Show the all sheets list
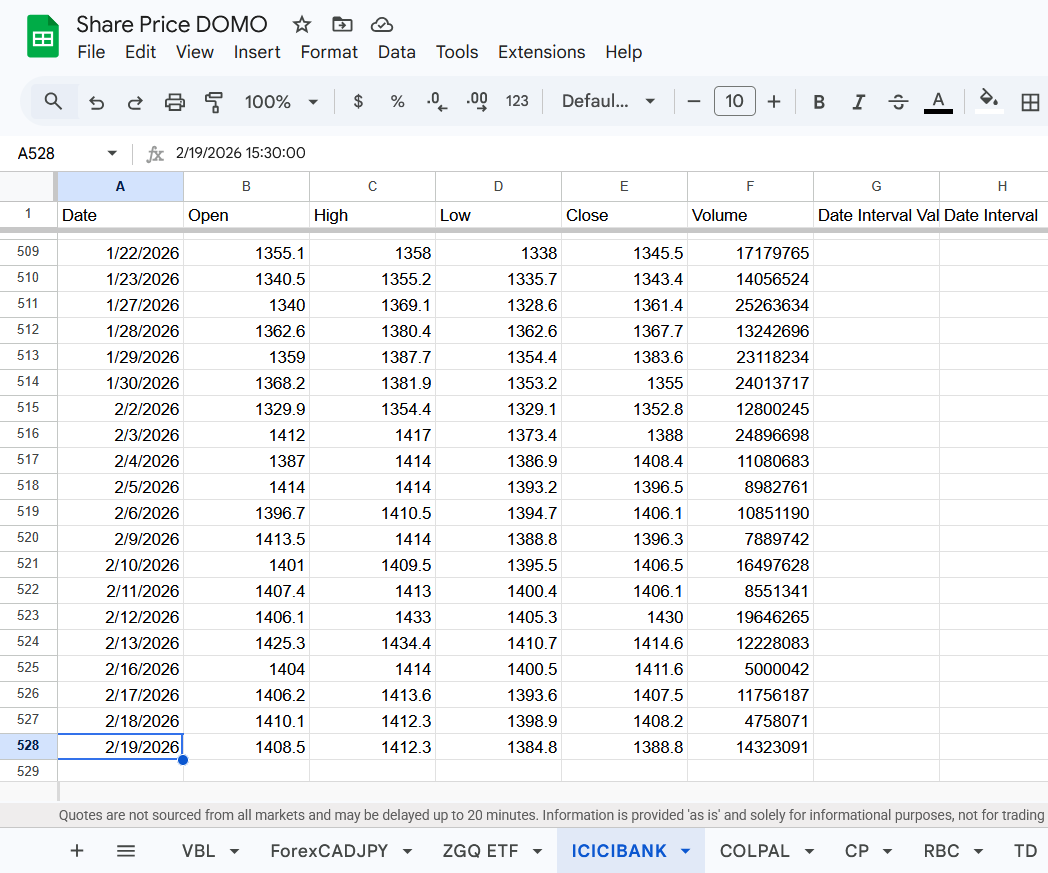The width and height of the screenshot is (1048, 873). [x=126, y=850]
